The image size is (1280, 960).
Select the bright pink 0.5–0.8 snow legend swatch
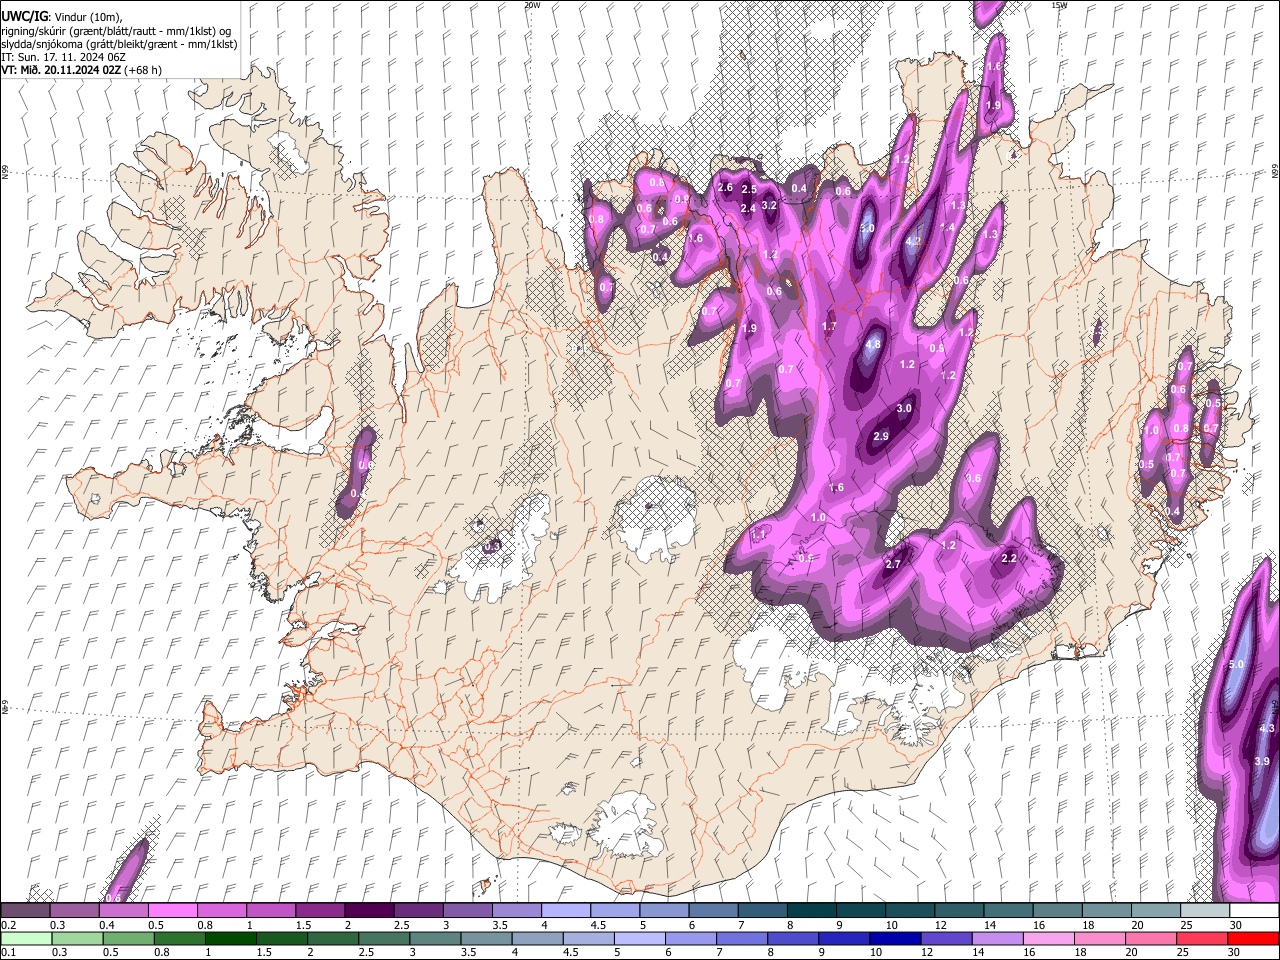coord(172,910)
